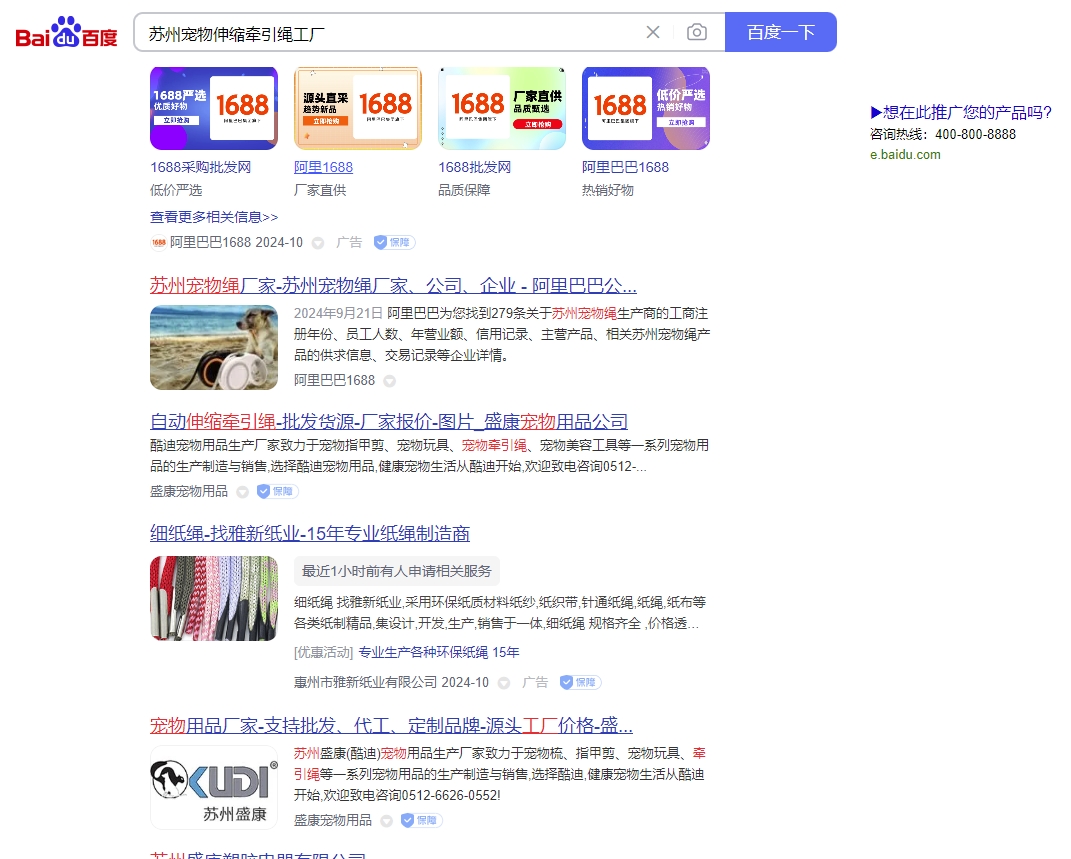The height and width of the screenshot is (859, 1071).
Task: Expand the arrow next to 盛康宠物用品 under the 自动伸缩牵引绳 result
Action: [x=242, y=492]
